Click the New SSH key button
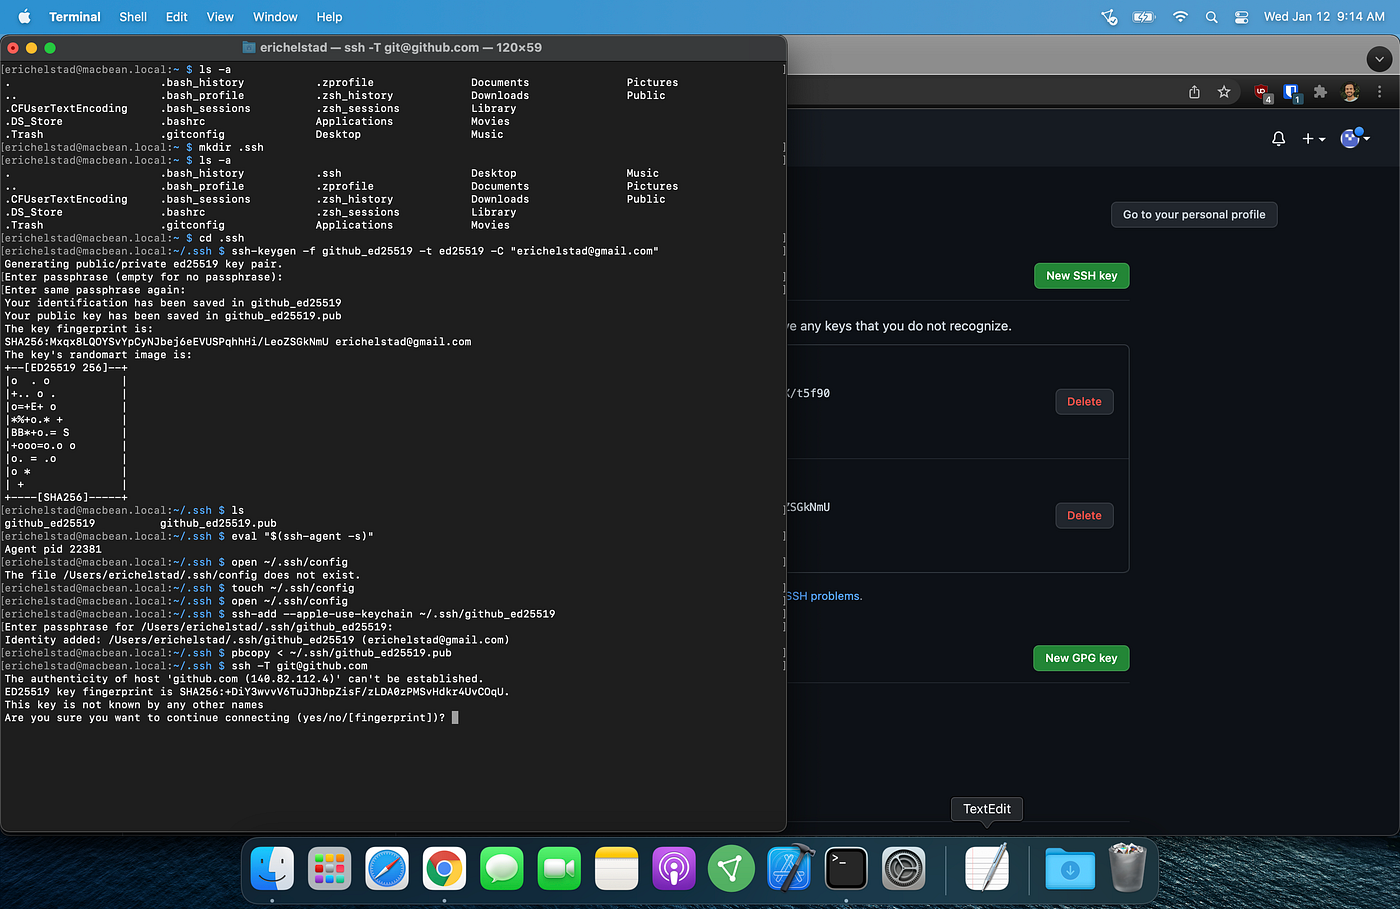This screenshot has width=1400, height=909. click(x=1081, y=276)
